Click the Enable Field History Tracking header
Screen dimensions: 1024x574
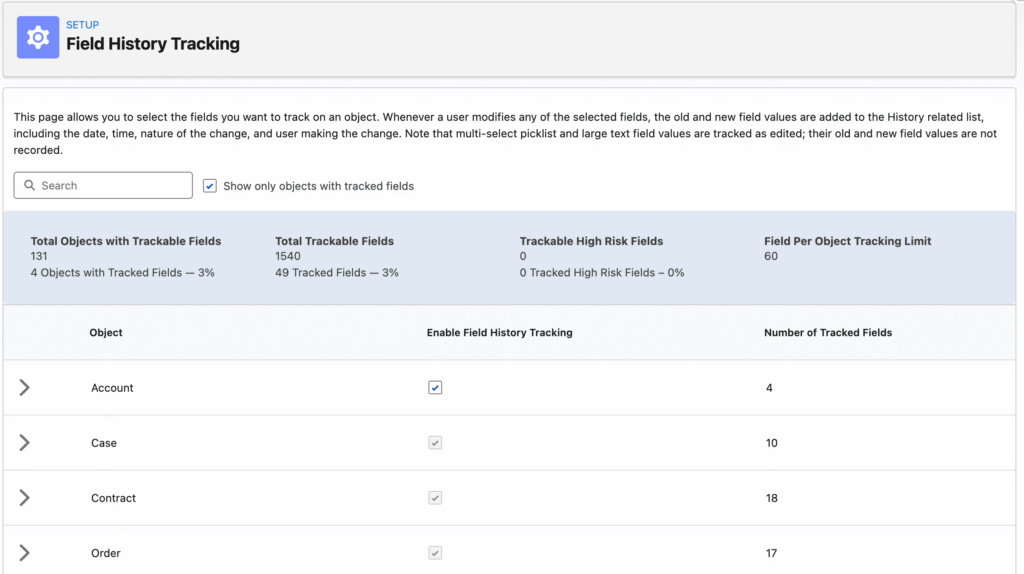pos(499,333)
